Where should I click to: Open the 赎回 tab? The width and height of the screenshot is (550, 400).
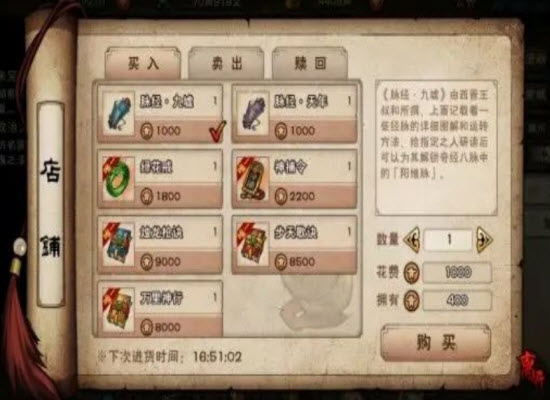coord(310,63)
